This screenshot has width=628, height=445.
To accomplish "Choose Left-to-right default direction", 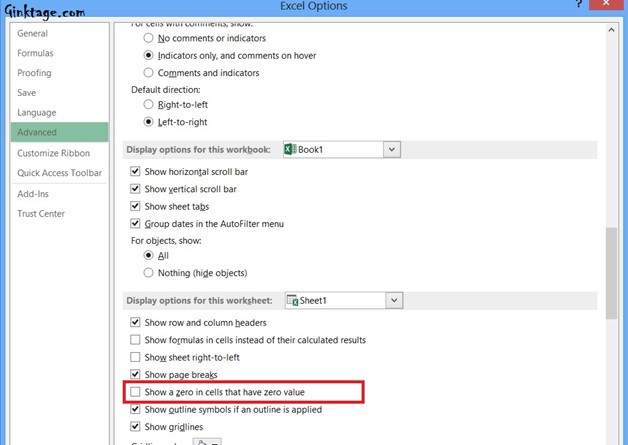I will (148, 122).
